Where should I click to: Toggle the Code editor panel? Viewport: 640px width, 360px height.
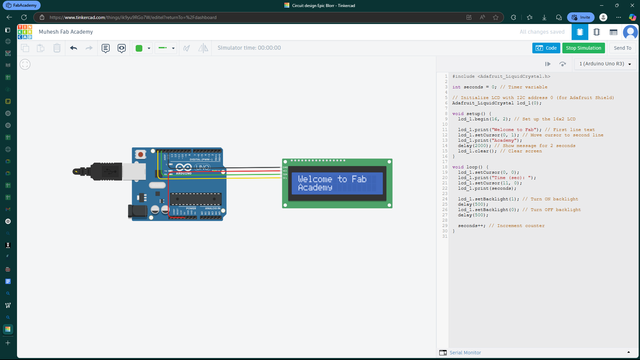[x=546, y=48]
